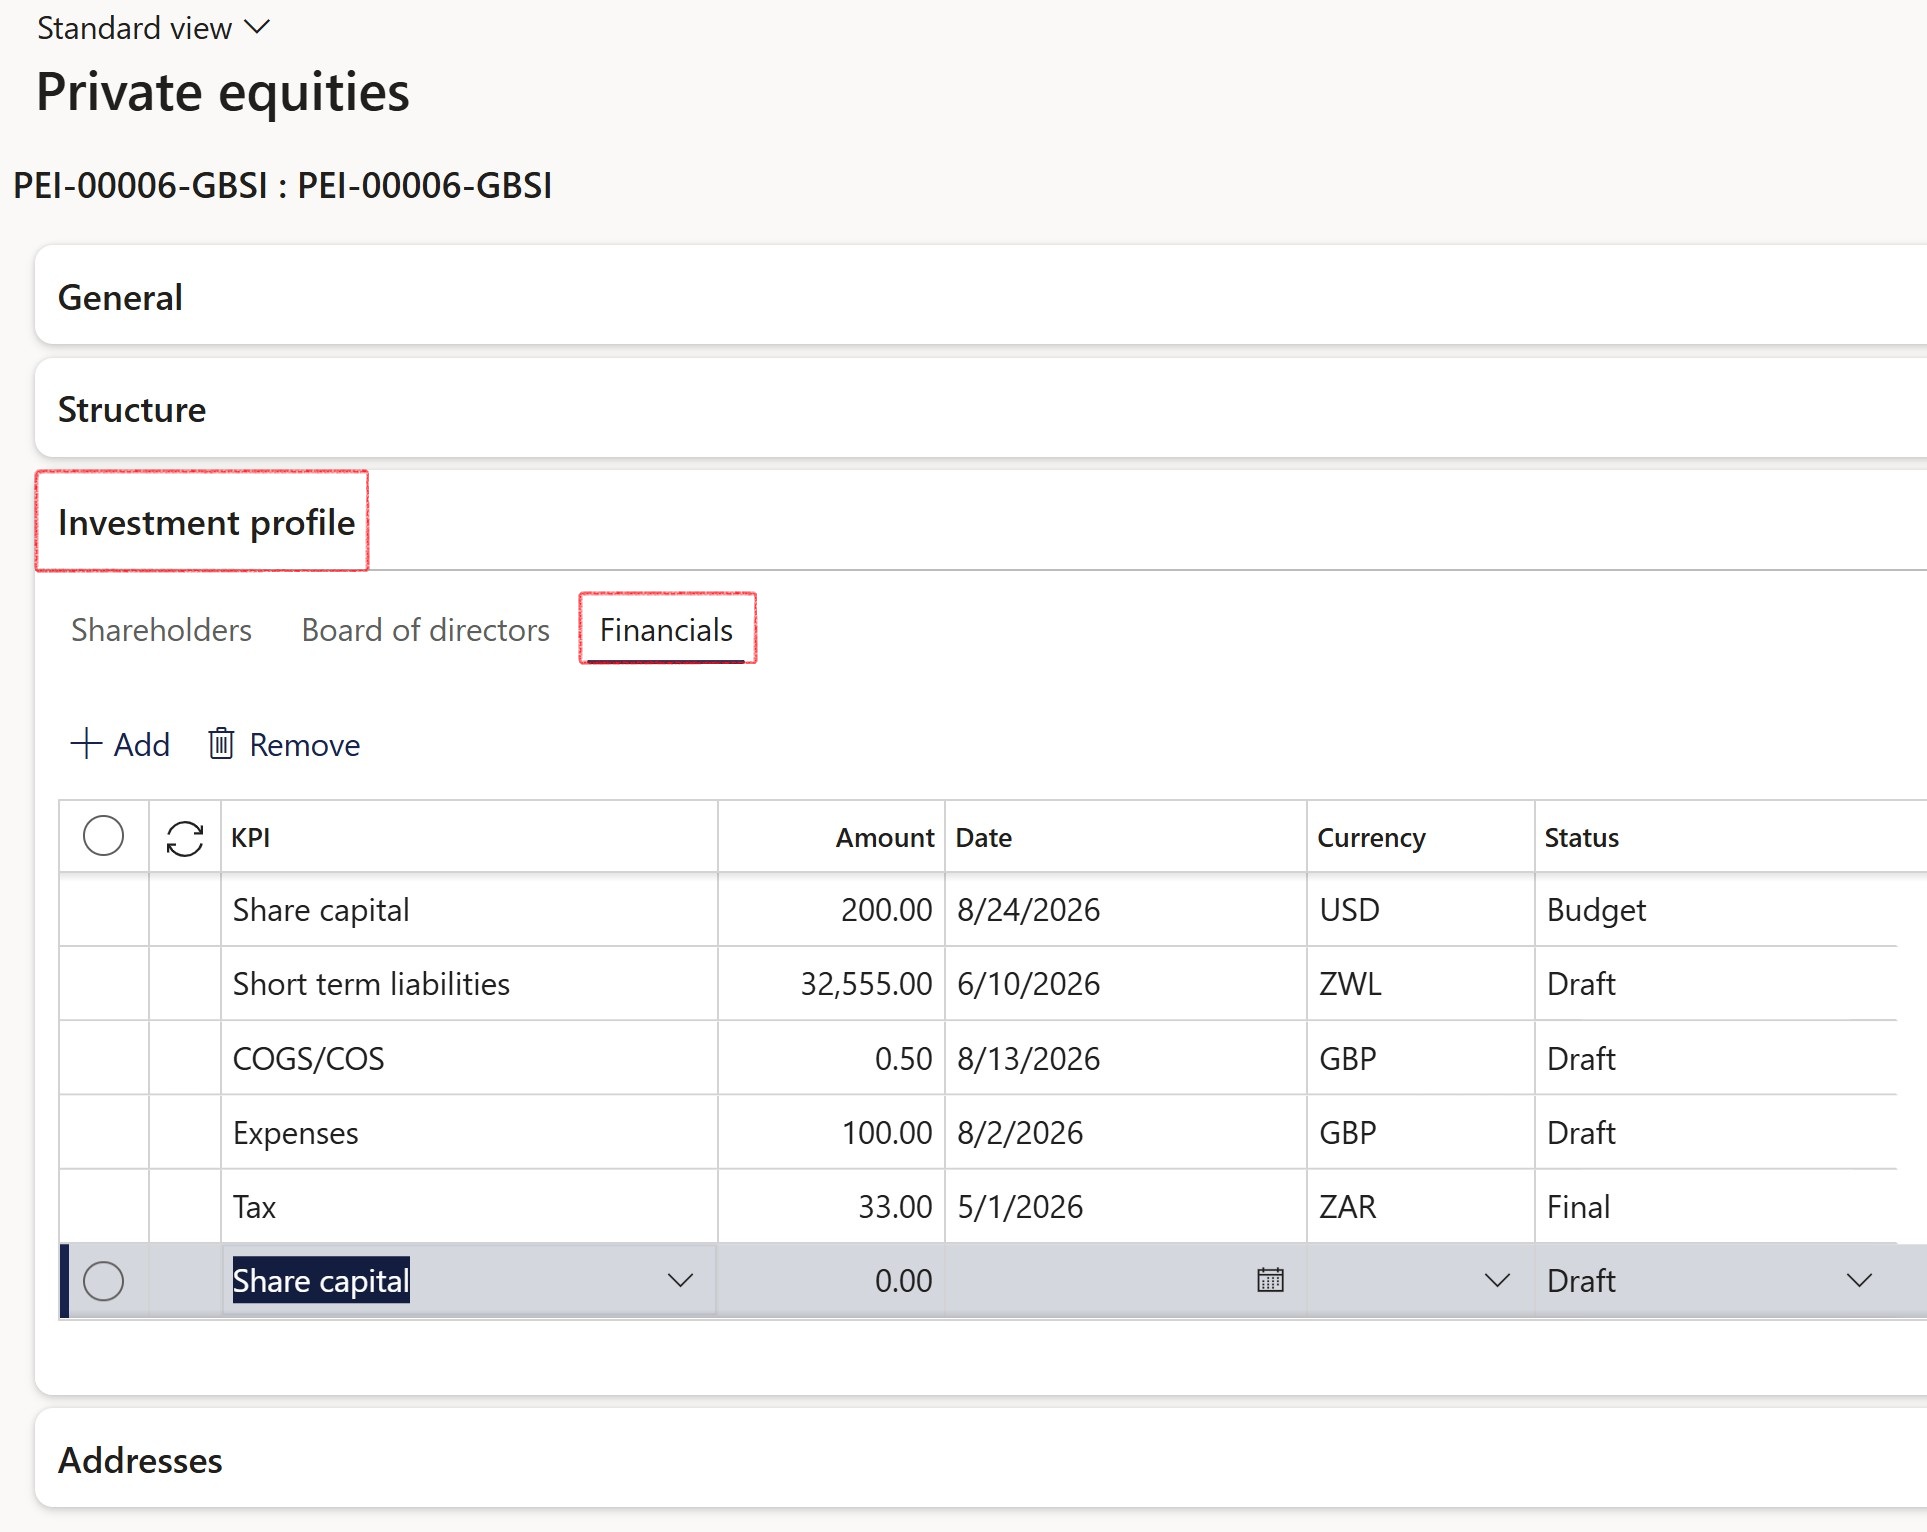The width and height of the screenshot is (1927, 1532).
Task: Switch to the Shareholders tab
Action: [161, 630]
